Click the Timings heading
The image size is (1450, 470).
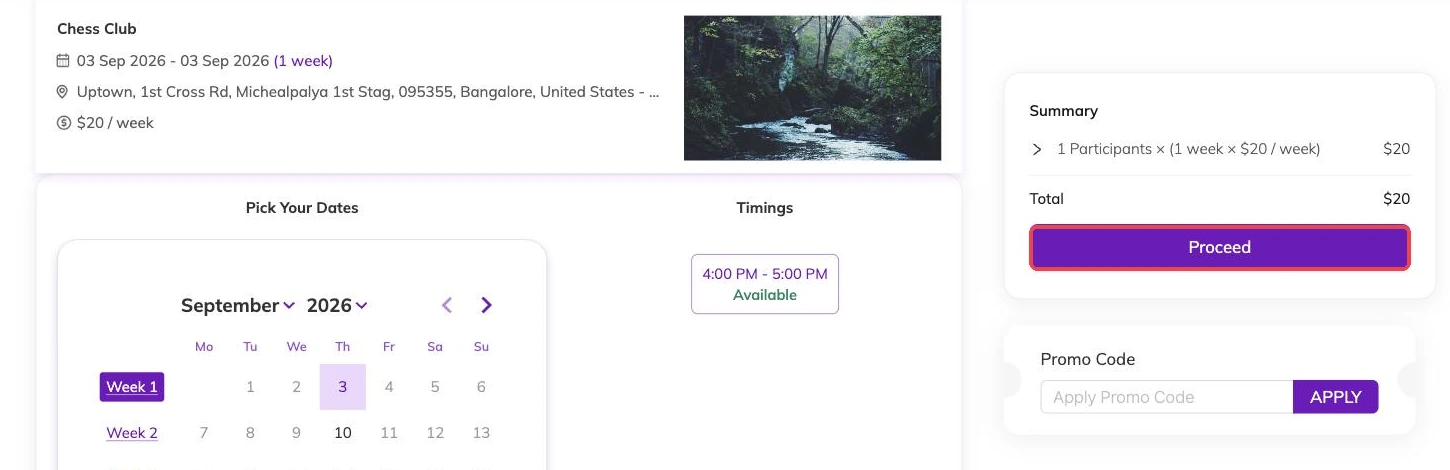765,208
